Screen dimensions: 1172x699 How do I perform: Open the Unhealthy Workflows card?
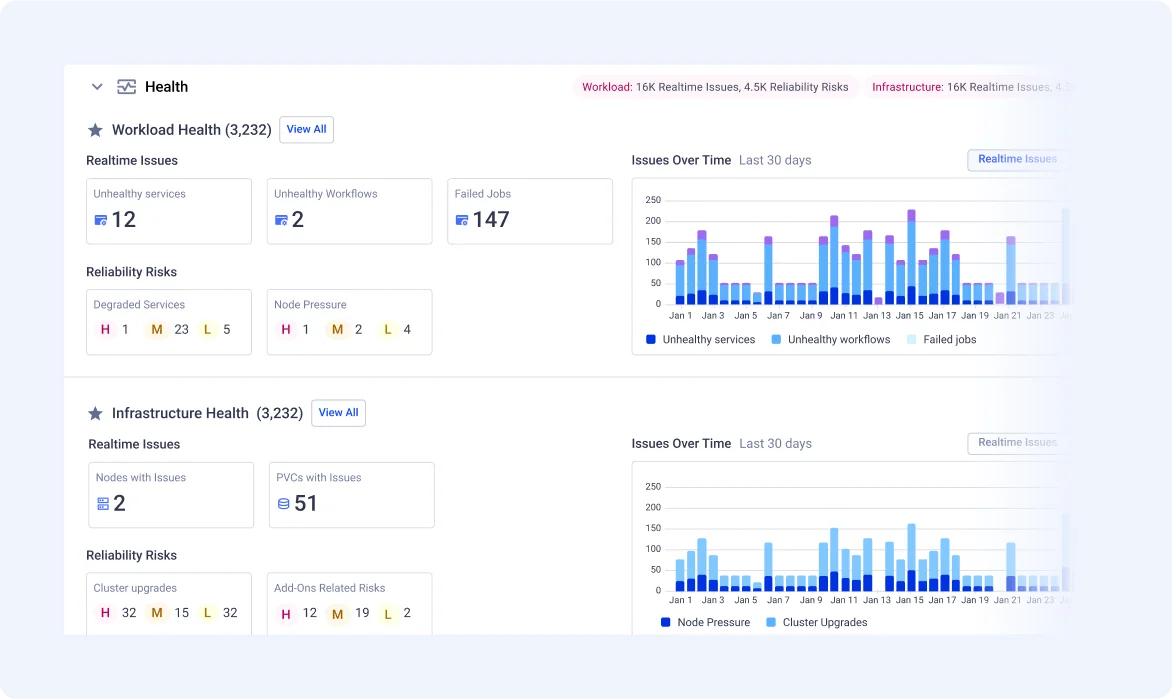[x=350, y=211]
